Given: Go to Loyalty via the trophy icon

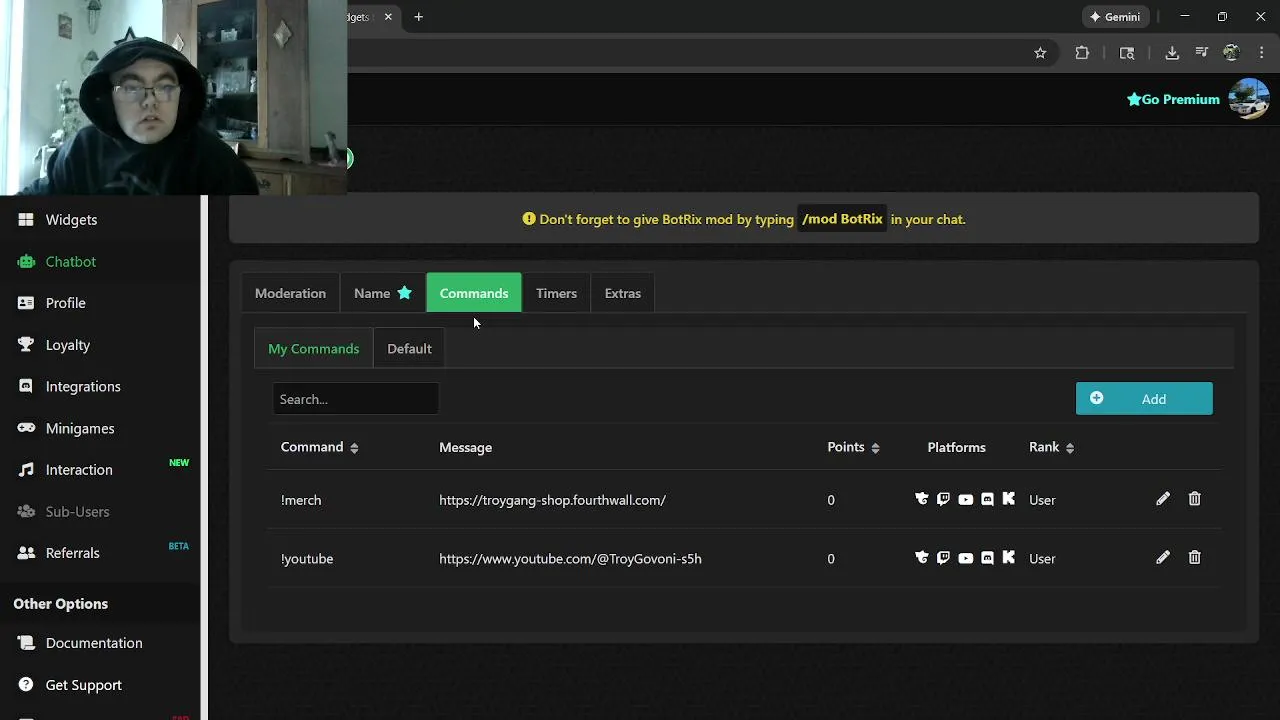Looking at the screenshot, I should [x=26, y=344].
